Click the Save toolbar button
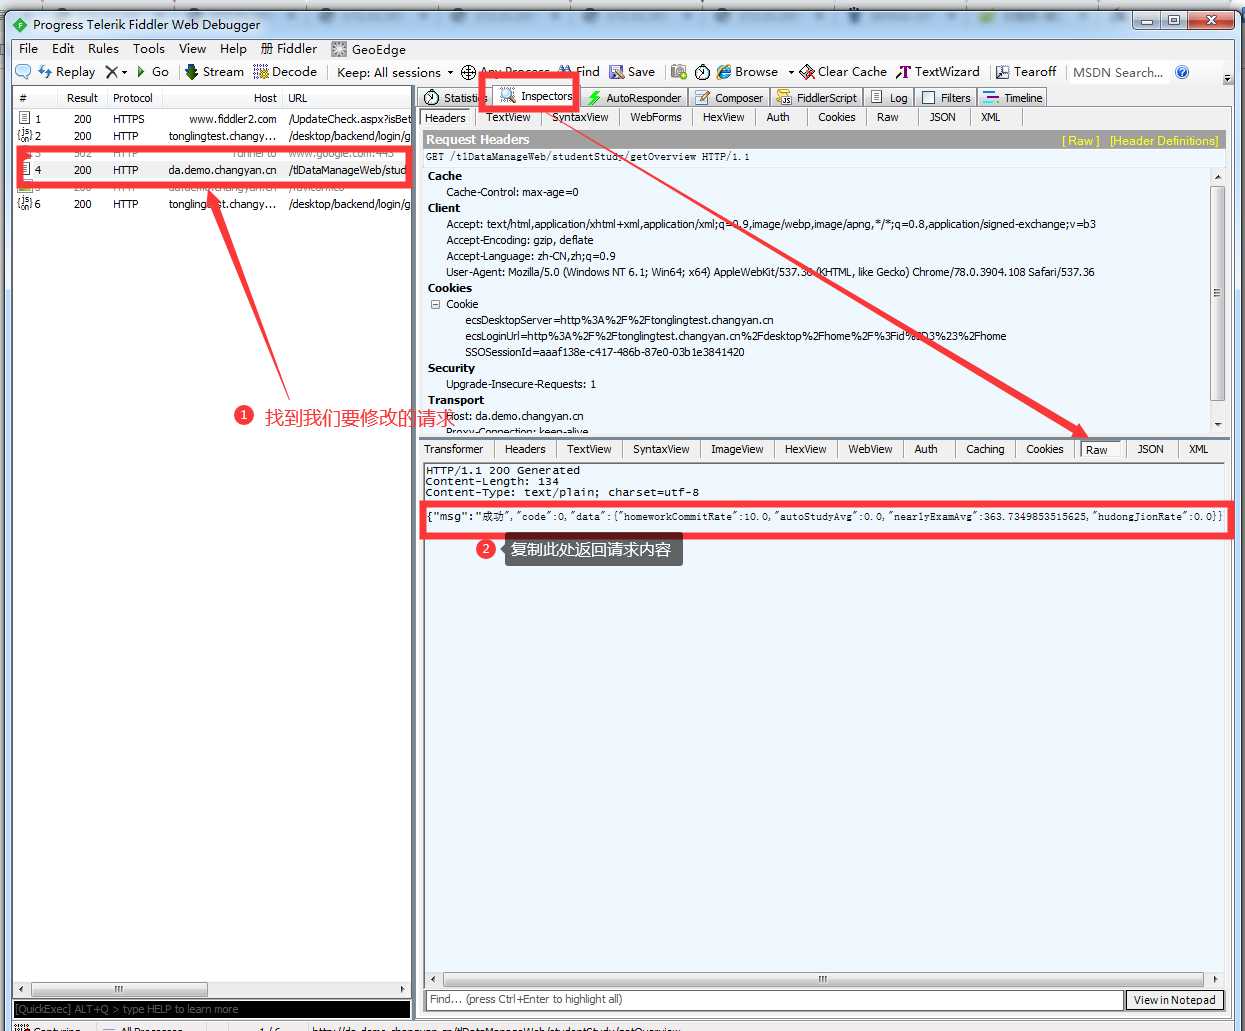This screenshot has width=1245, height=1031. (632, 72)
